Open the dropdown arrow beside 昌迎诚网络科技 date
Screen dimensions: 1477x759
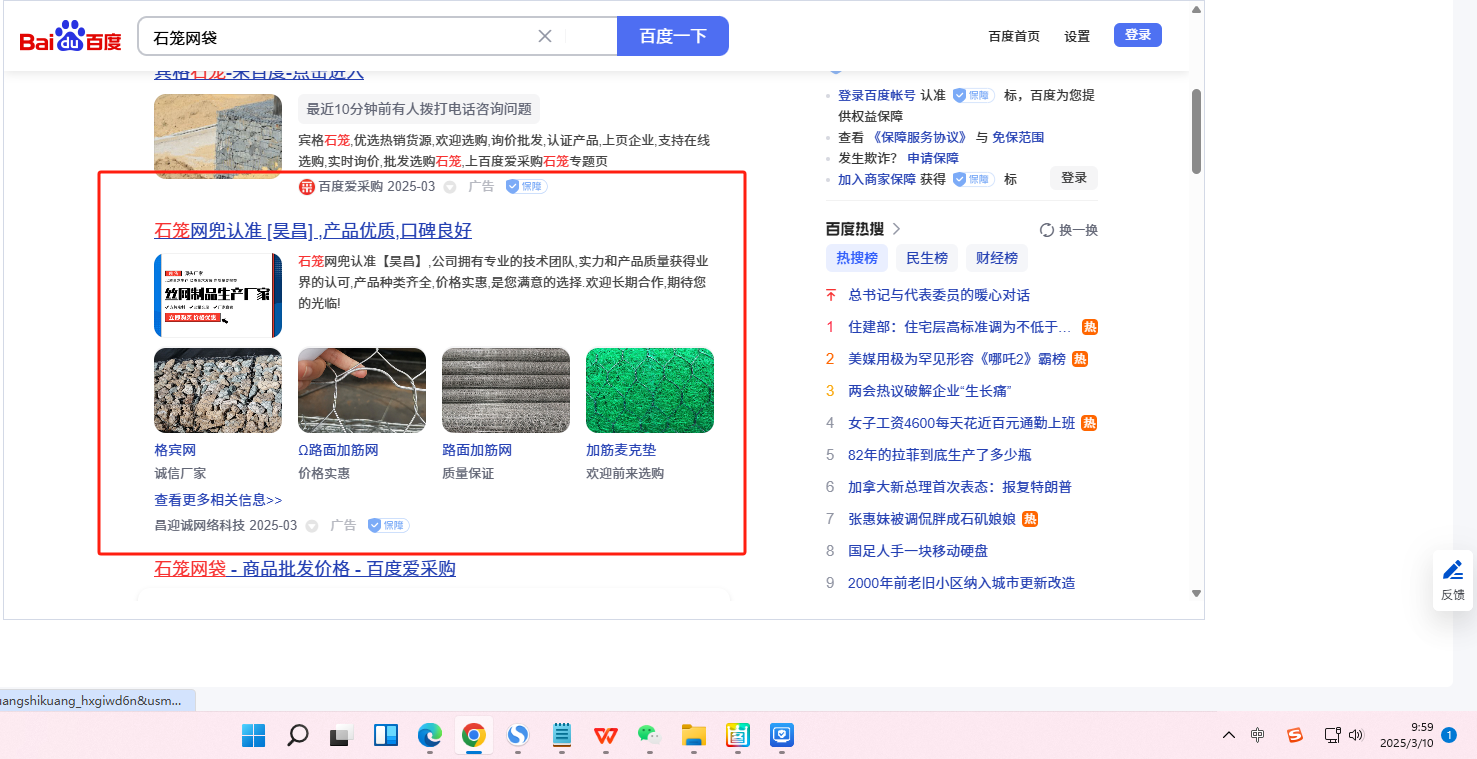tap(312, 526)
